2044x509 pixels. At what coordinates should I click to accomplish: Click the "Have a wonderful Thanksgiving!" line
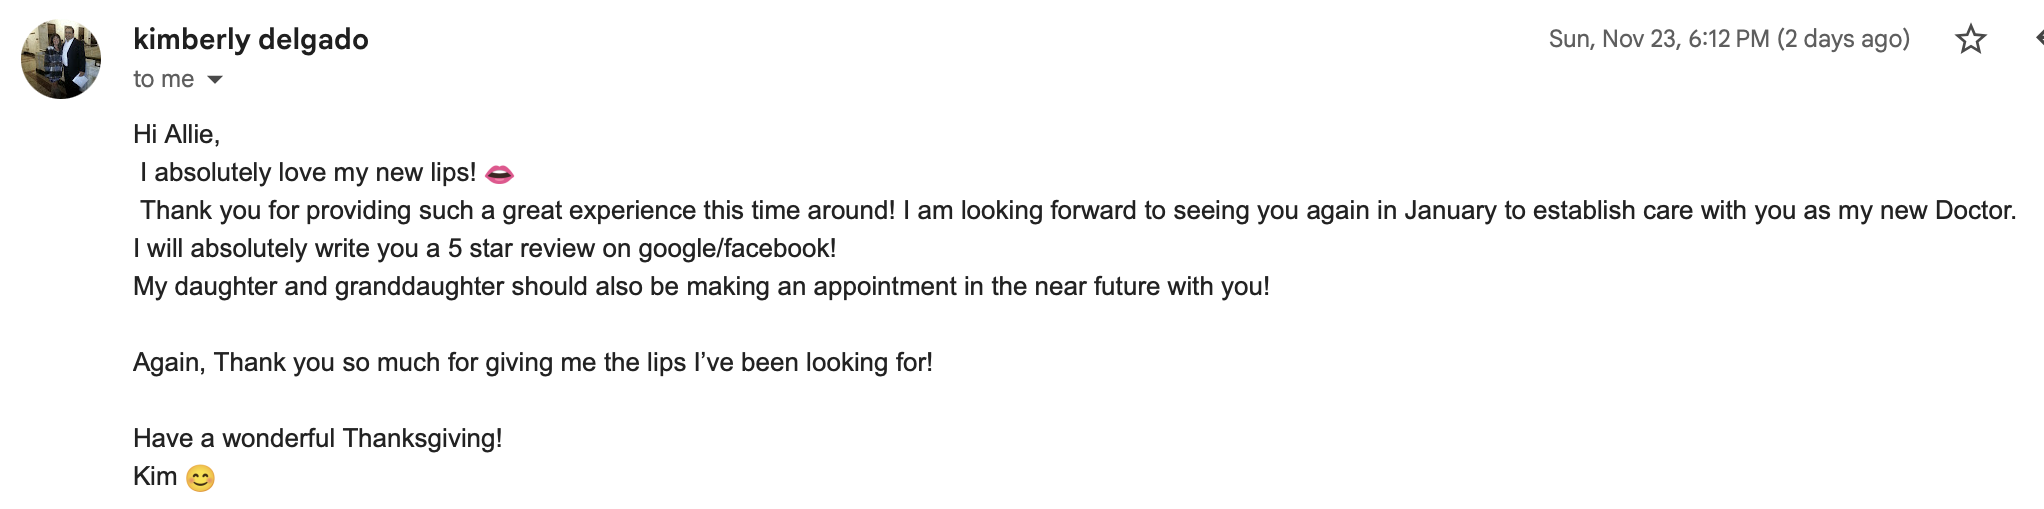tap(318, 438)
